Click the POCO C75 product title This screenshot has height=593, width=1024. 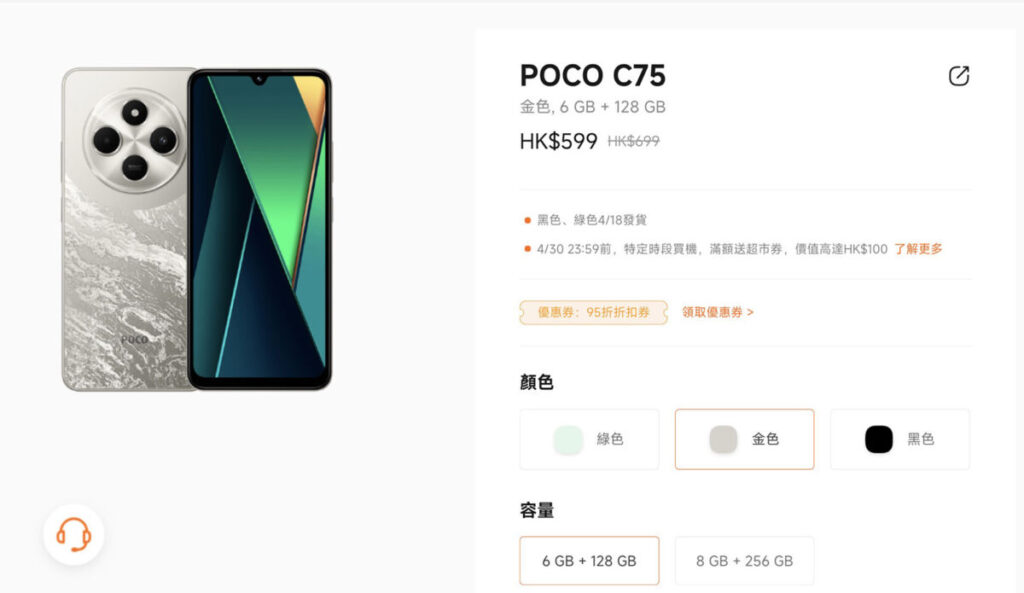point(592,76)
